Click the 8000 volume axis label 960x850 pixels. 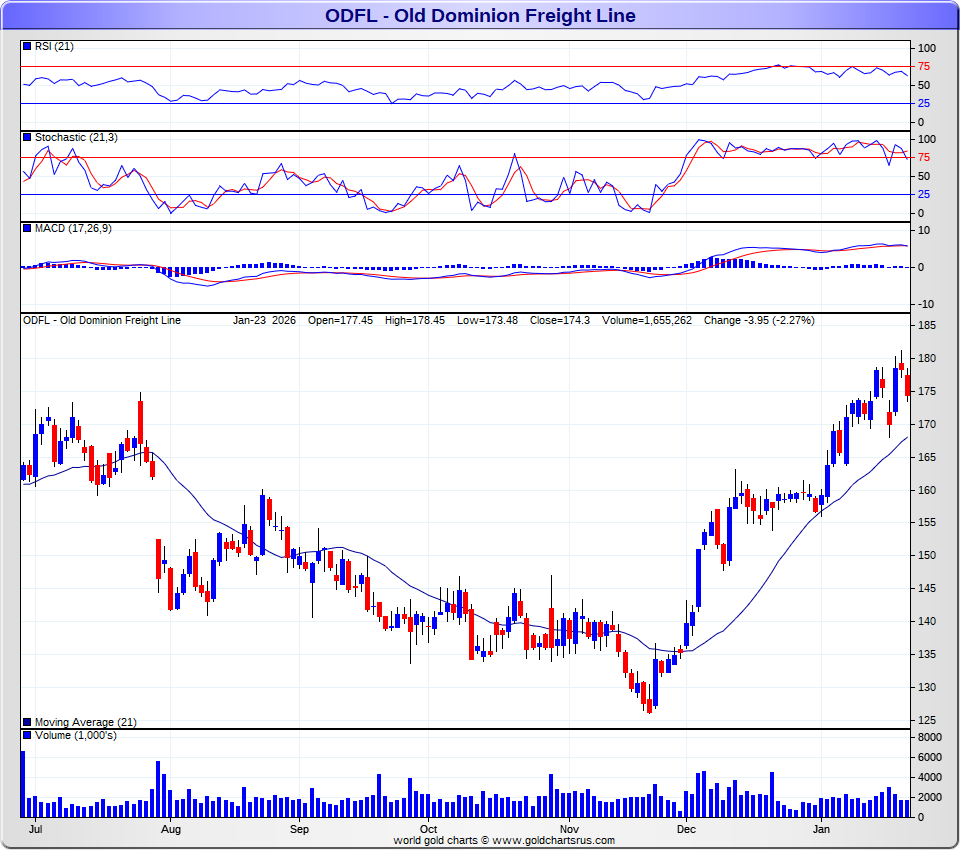929,737
